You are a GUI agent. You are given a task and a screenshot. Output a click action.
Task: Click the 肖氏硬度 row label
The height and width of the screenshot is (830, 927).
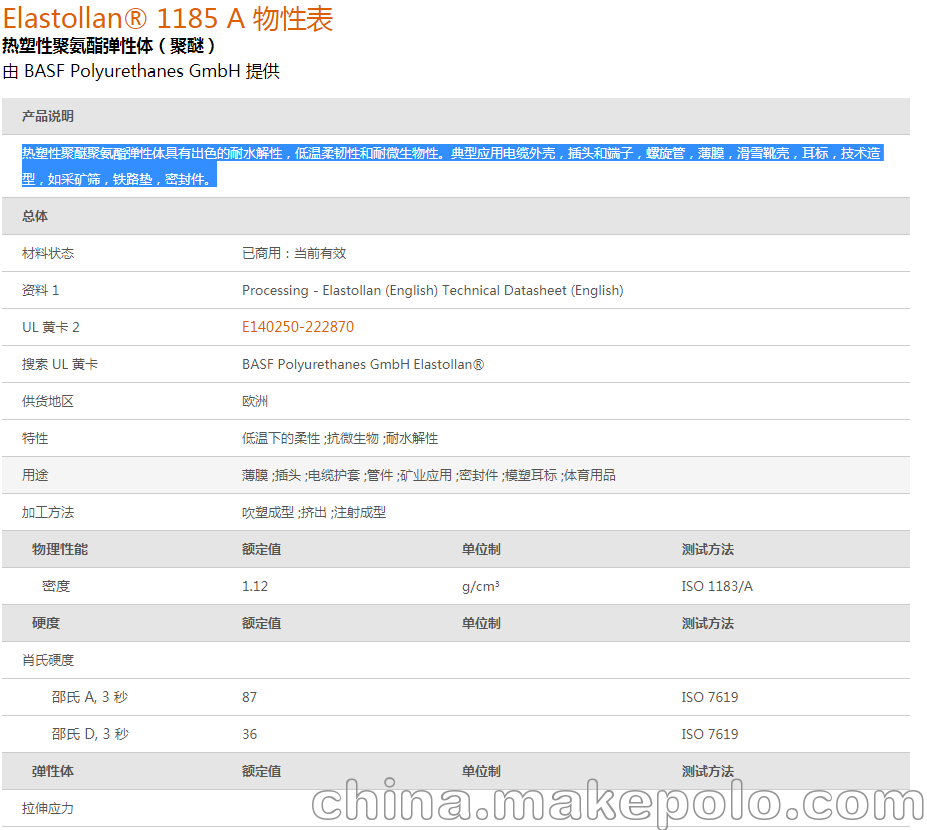pyautogui.click(x=48, y=660)
